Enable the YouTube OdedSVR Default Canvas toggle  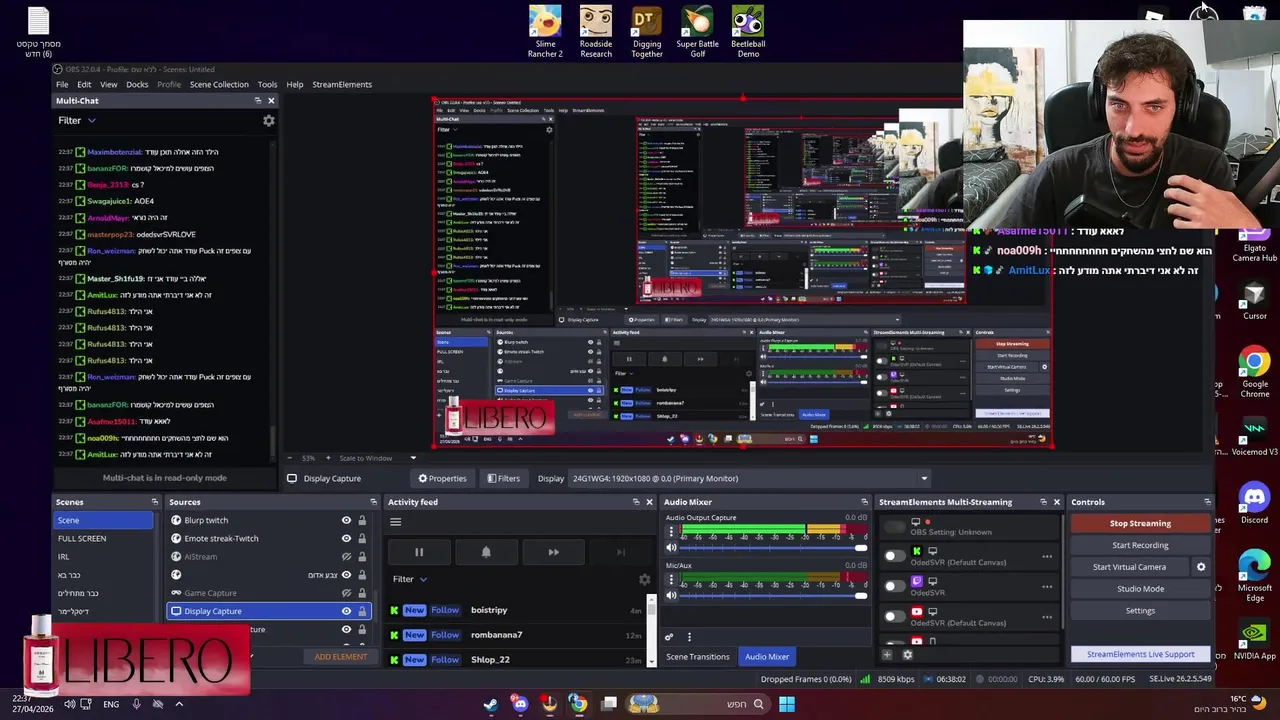[894, 616]
